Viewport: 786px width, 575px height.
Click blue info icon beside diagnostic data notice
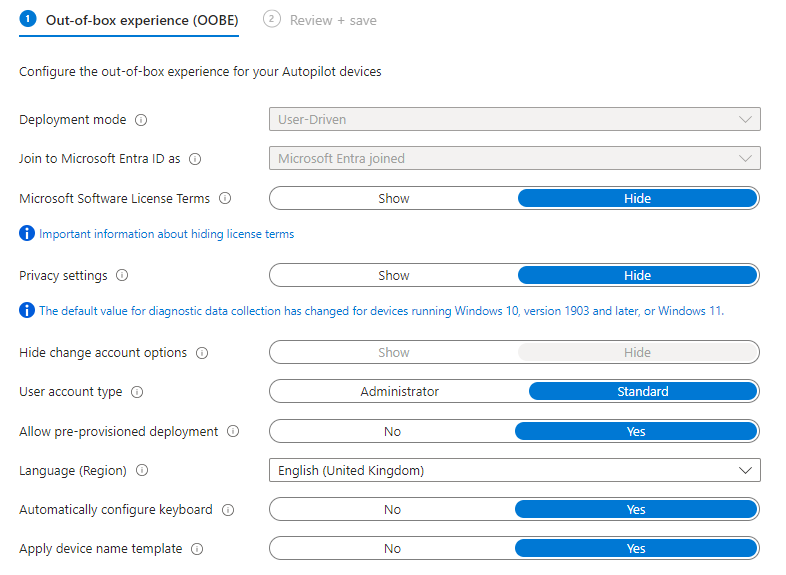pos(27,310)
